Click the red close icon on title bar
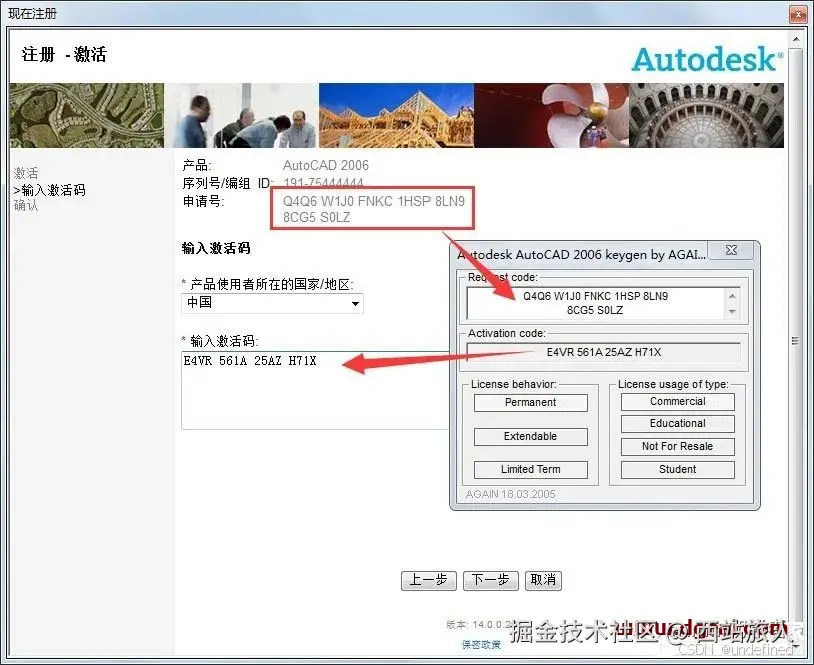Image resolution: width=814 pixels, height=665 pixels. (797, 12)
